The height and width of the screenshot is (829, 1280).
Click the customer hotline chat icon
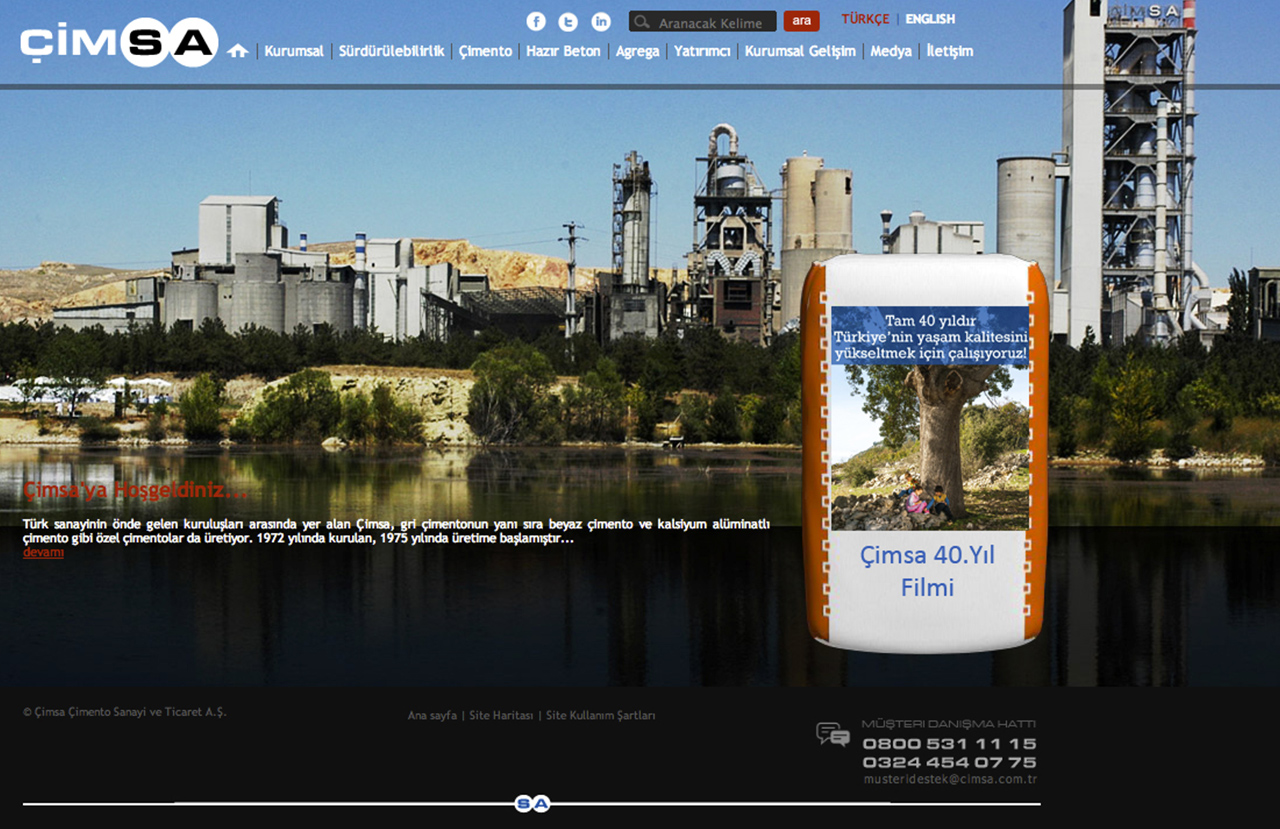tap(832, 735)
